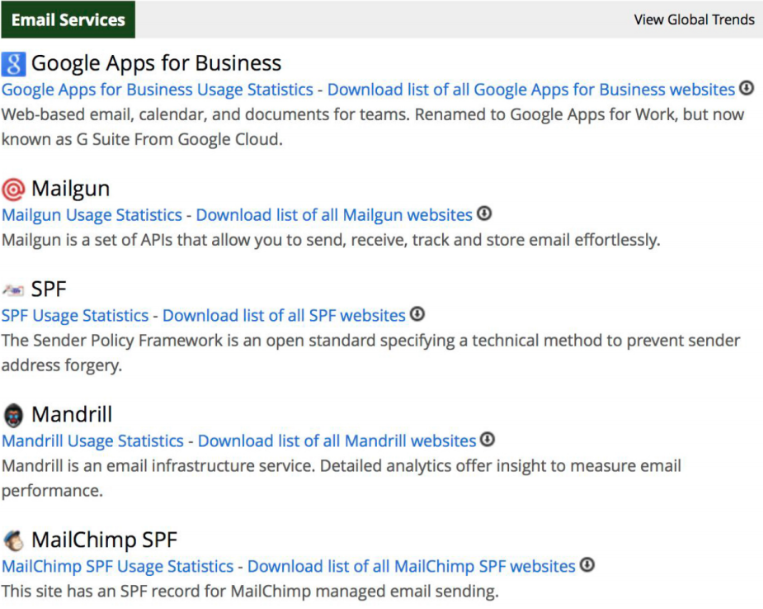The height and width of the screenshot is (609, 763).
Task: Download list of all Mandrill websites
Action: click(337, 441)
